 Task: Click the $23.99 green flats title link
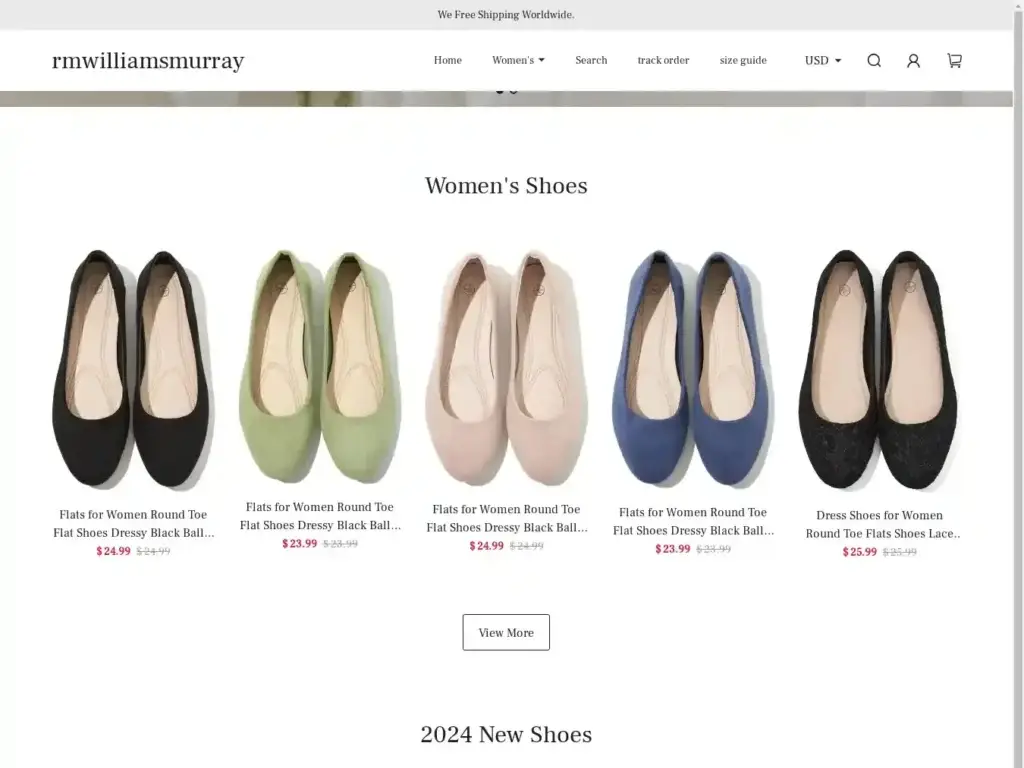point(320,516)
